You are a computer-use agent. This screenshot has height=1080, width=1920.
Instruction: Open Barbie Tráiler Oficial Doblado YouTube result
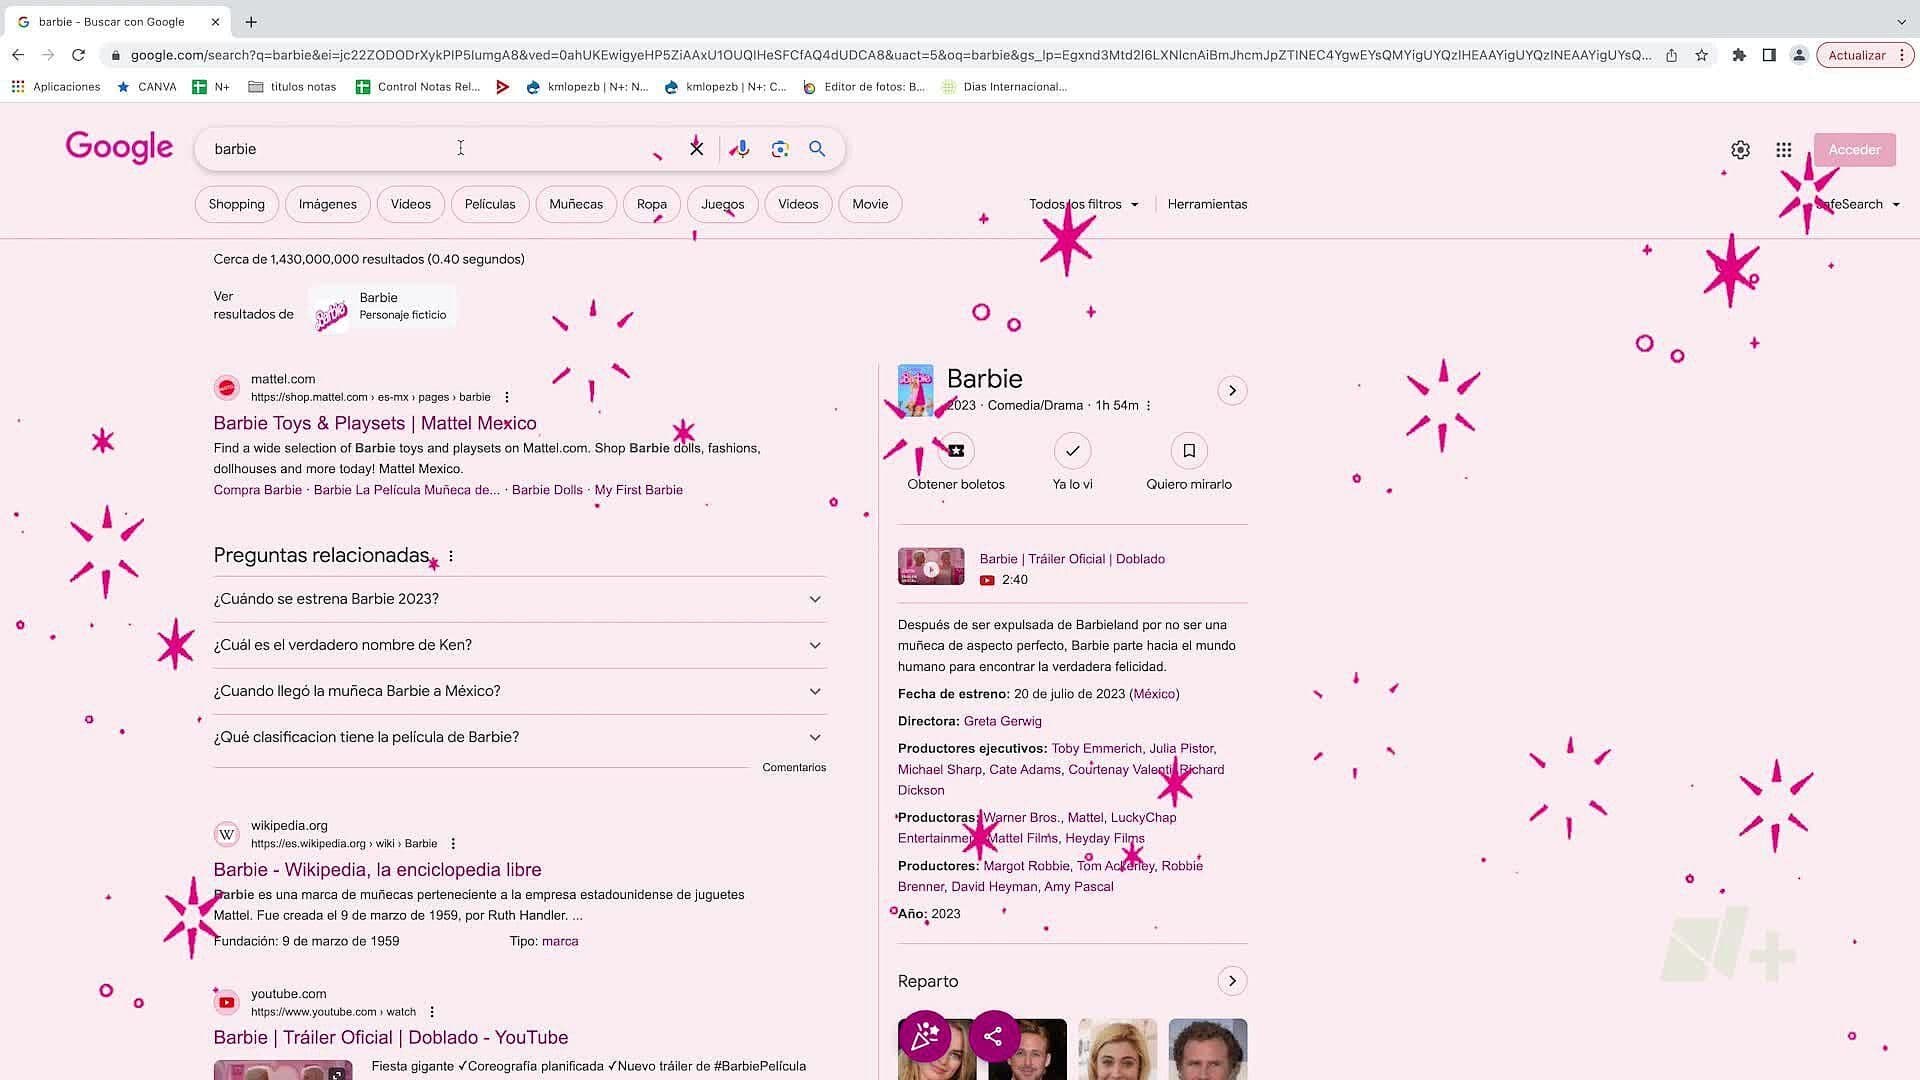390,1038
